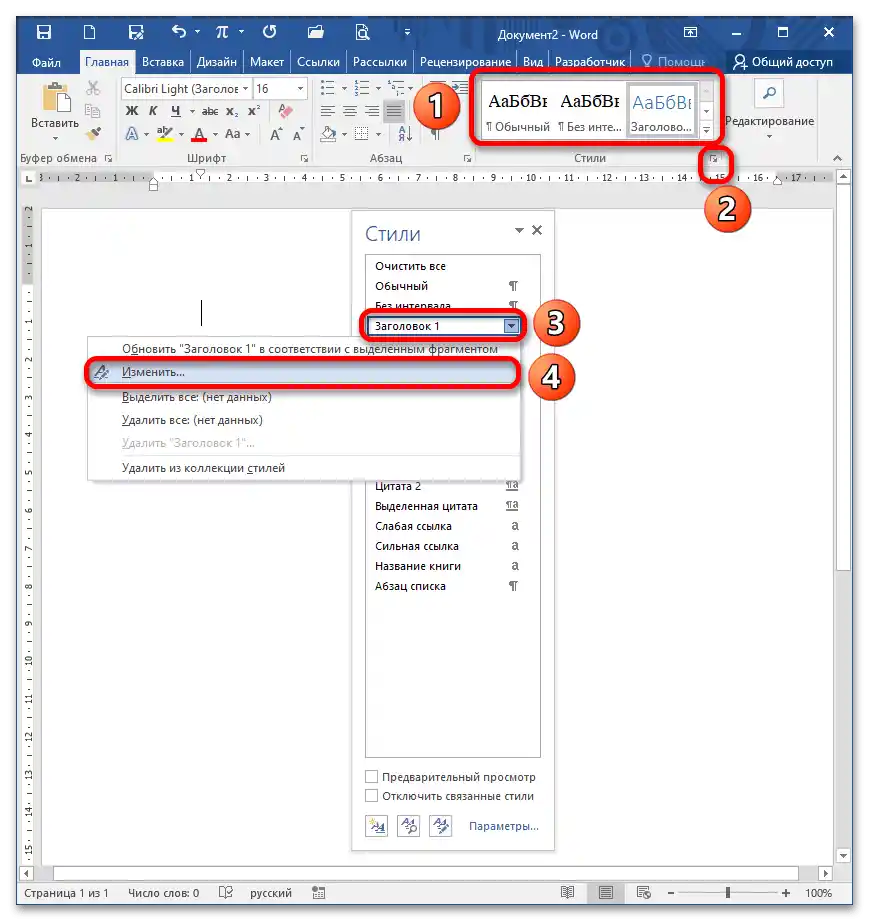Decrease font size icon
This screenshot has width=869, height=921.
tap(298, 135)
